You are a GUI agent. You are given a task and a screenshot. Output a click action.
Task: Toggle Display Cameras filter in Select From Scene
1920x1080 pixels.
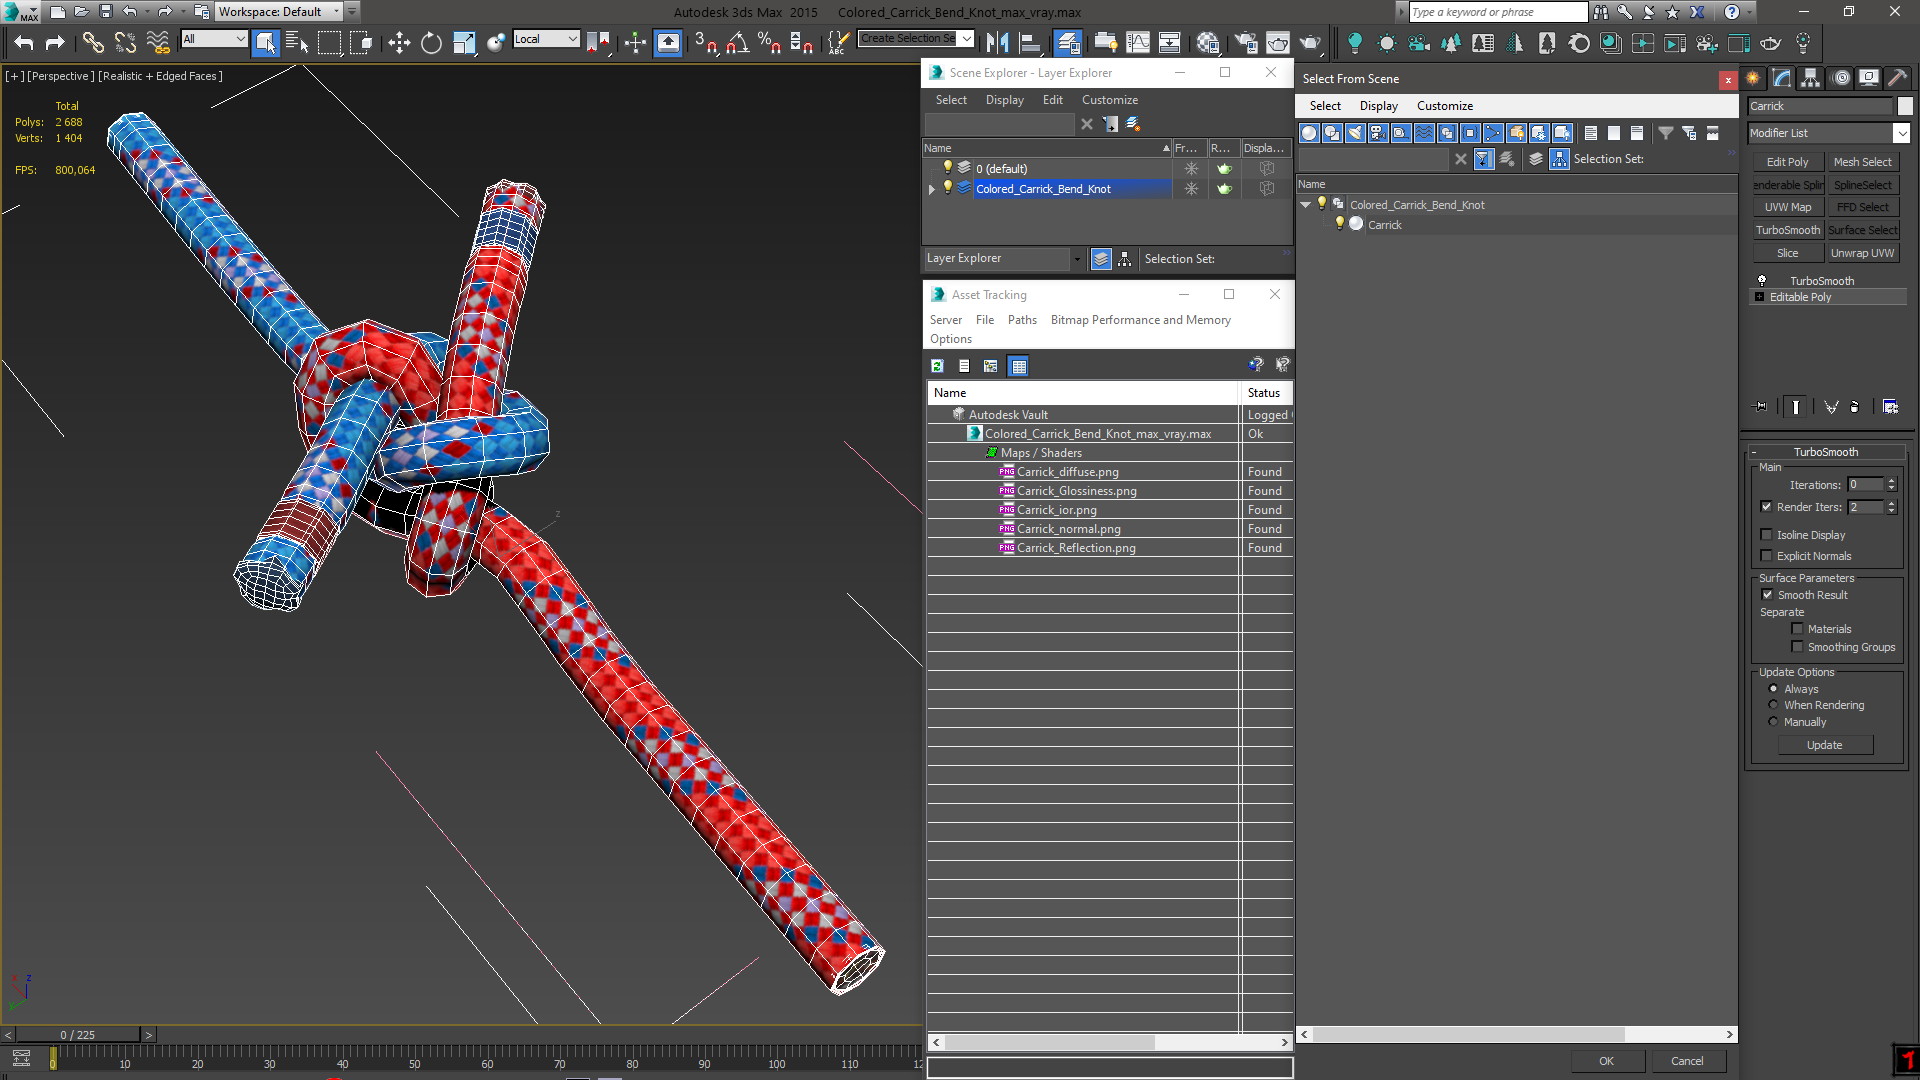[1378, 133]
